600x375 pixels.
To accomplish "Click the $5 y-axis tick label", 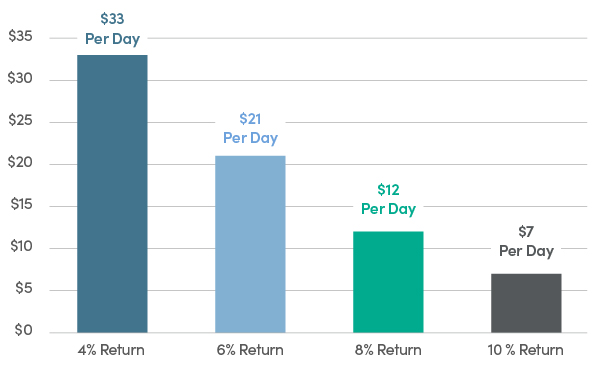I will tap(24, 288).
